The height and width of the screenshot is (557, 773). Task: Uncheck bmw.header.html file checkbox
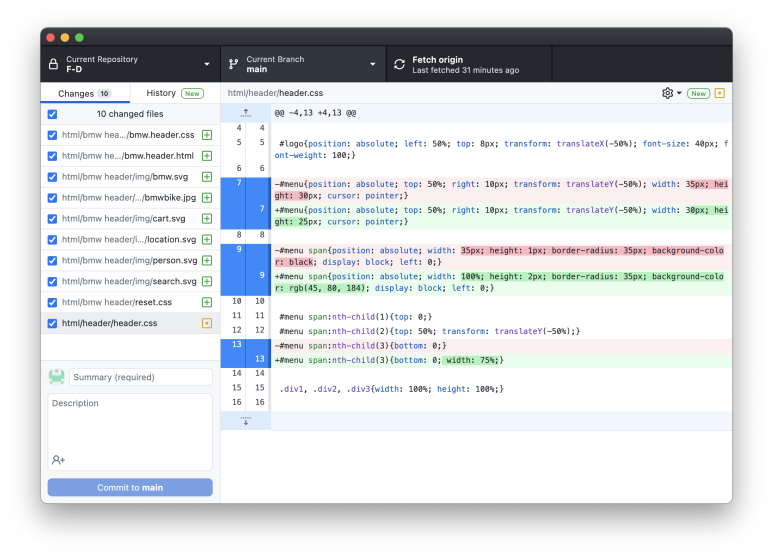pyautogui.click(x=52, y=156)
